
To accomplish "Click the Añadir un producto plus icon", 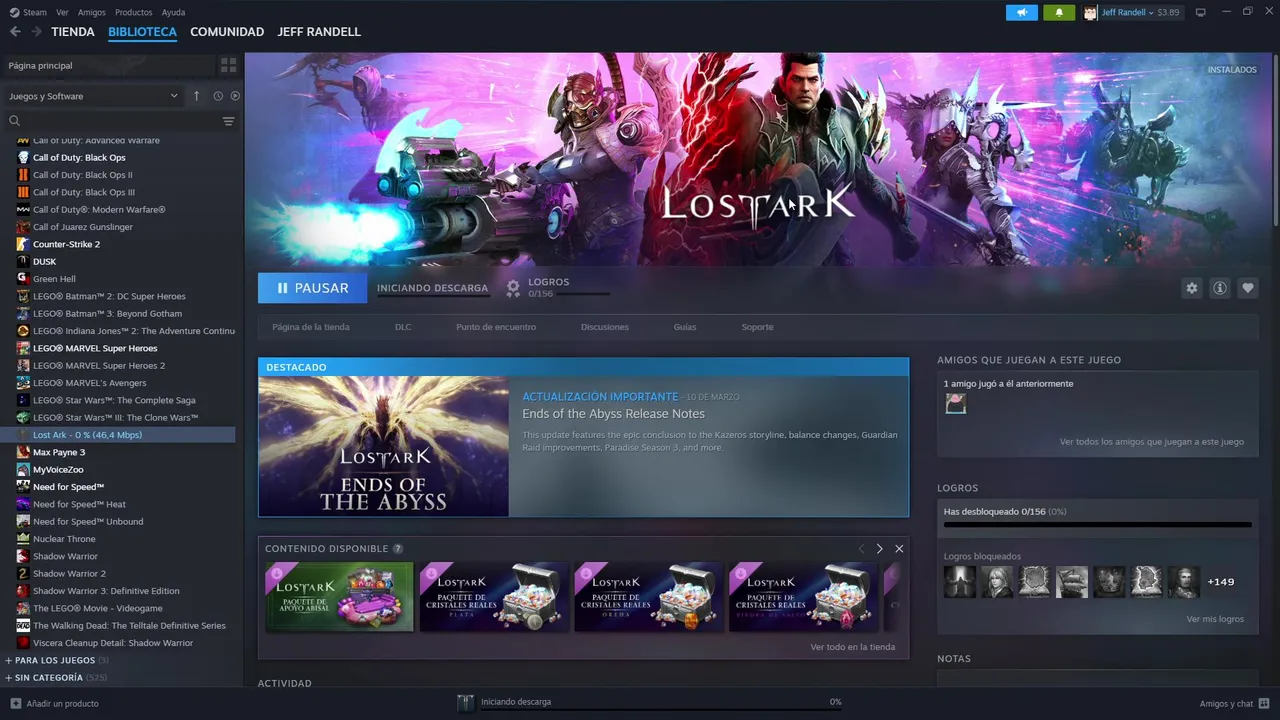I will [x=15, y=703].
